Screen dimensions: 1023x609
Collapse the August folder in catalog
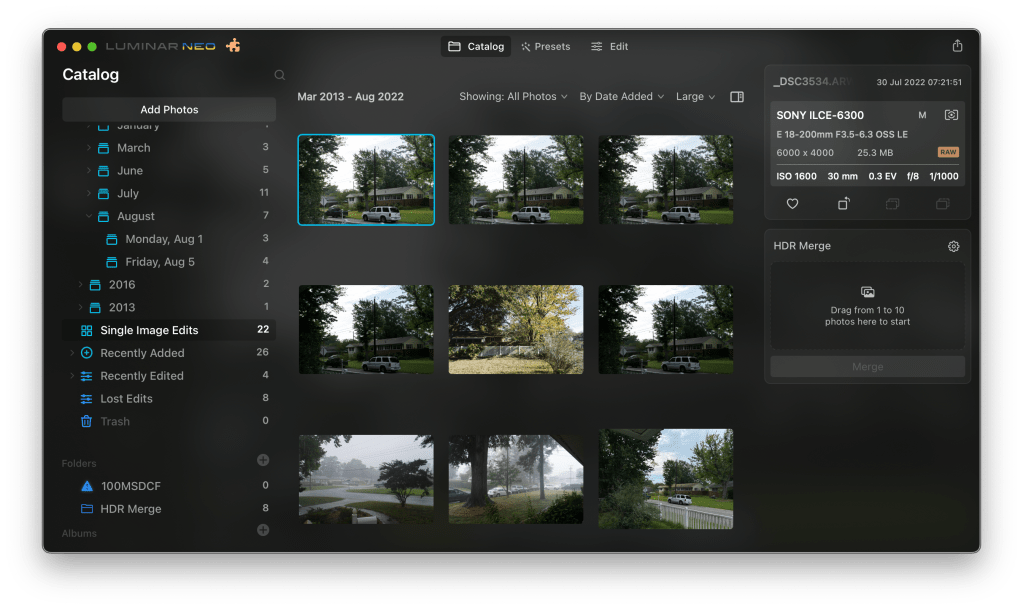89,216
